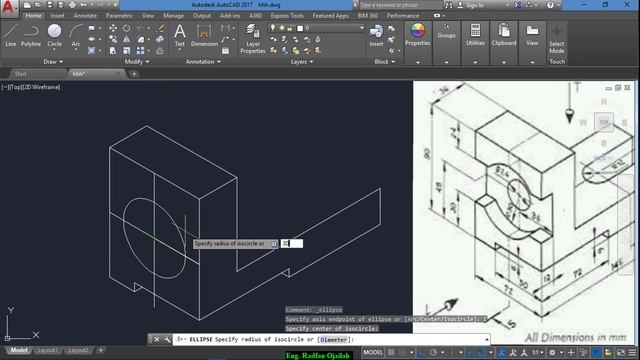The height and width of the screenshot is (360, 640).
Task: Switch to the Insert ribbon tab
Action: pyautogui.click(x=57, y=16)
